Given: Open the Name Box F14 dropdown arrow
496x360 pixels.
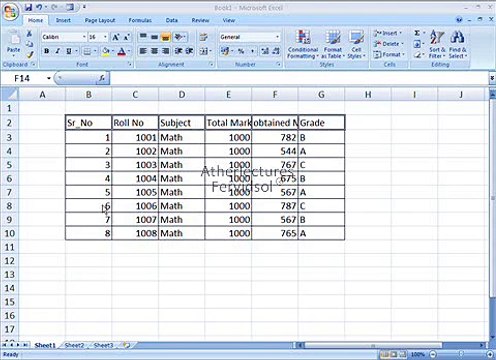Looking at the screenshot, I should pyautogui.click(x=49, y=78).
